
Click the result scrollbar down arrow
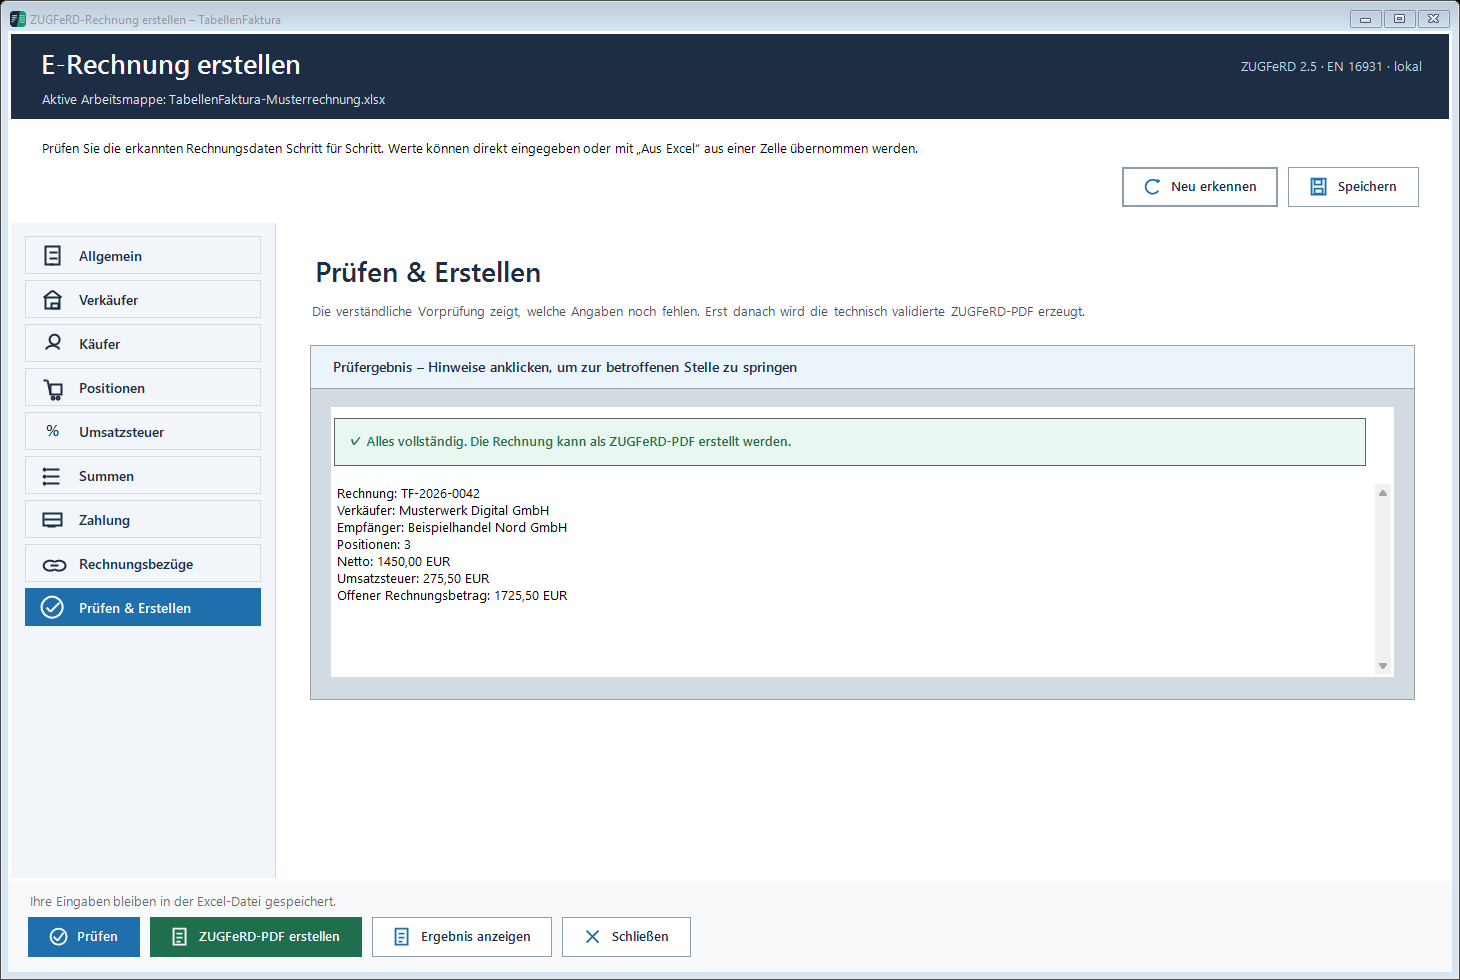(x=1383, y=666)
